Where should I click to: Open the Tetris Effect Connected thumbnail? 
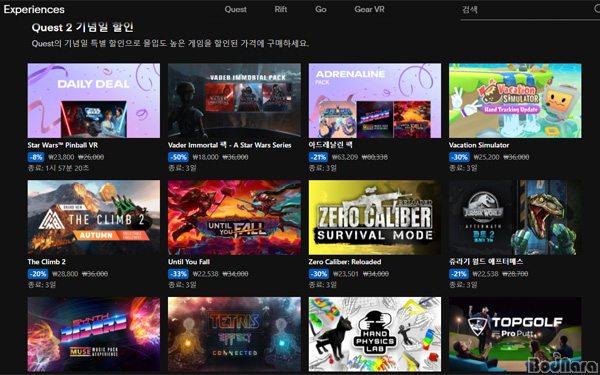coord(234,334)
